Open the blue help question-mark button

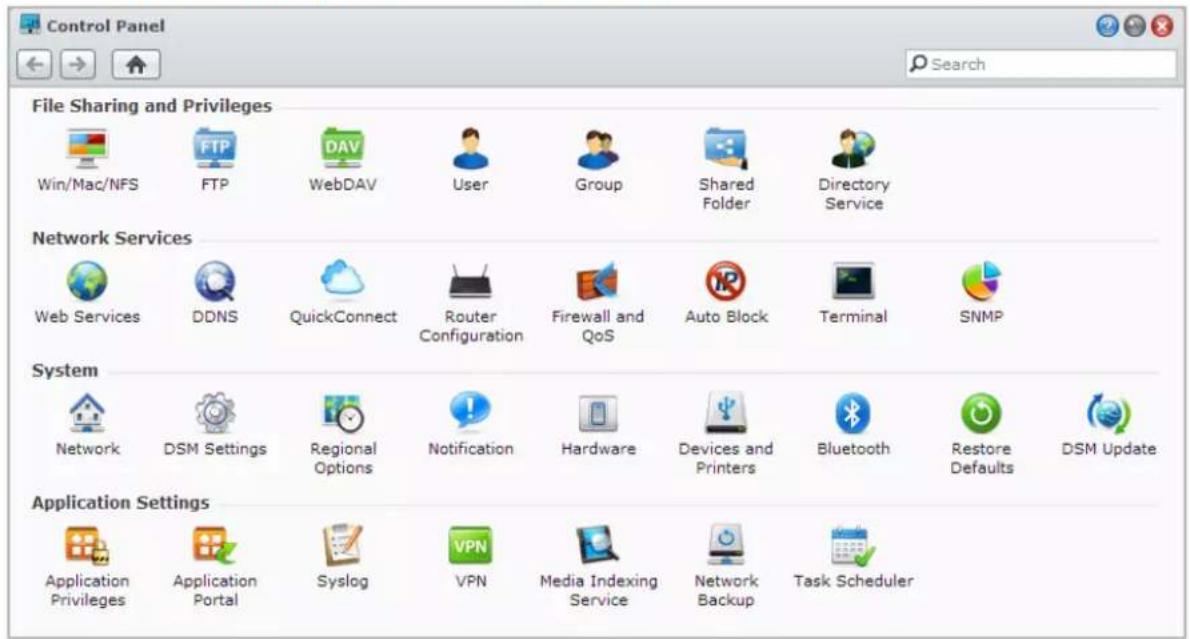click(1107, 26)
